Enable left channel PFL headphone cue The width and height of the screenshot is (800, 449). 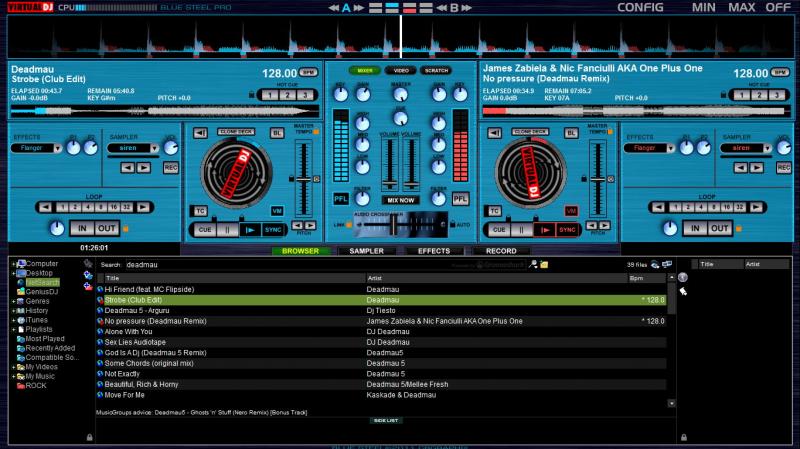[x=341, y=199]
